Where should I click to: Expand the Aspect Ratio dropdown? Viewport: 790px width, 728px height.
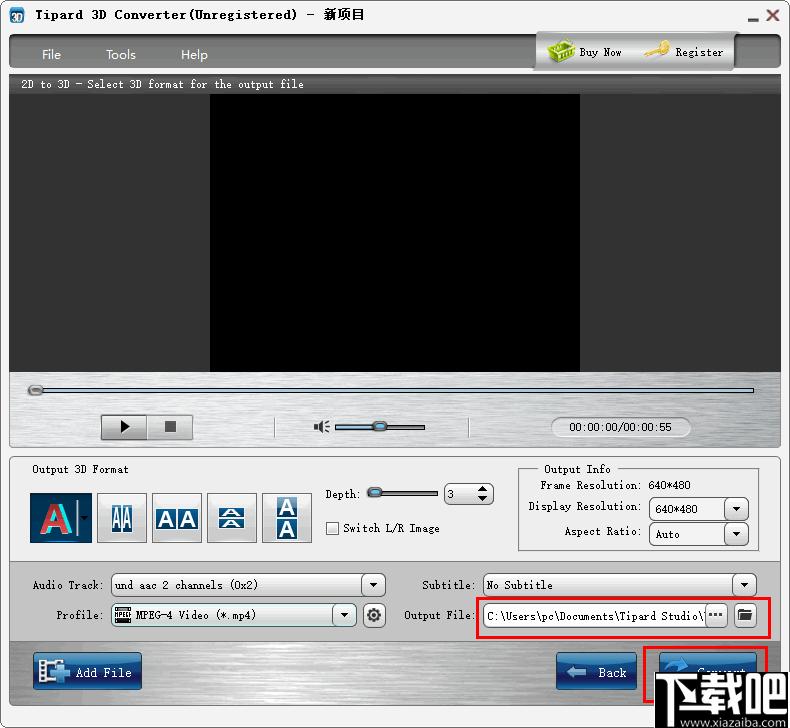pyautogui.click(x=736, y=534)
